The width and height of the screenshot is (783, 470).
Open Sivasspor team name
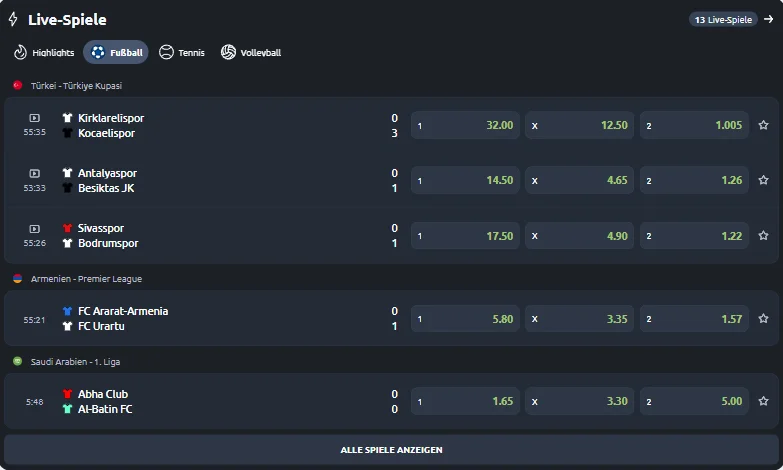coord(101,228)
